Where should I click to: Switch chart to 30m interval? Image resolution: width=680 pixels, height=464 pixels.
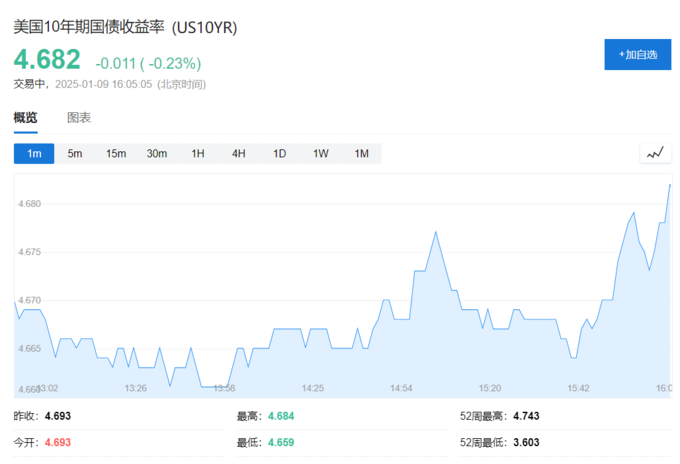[x=157, y=153]
